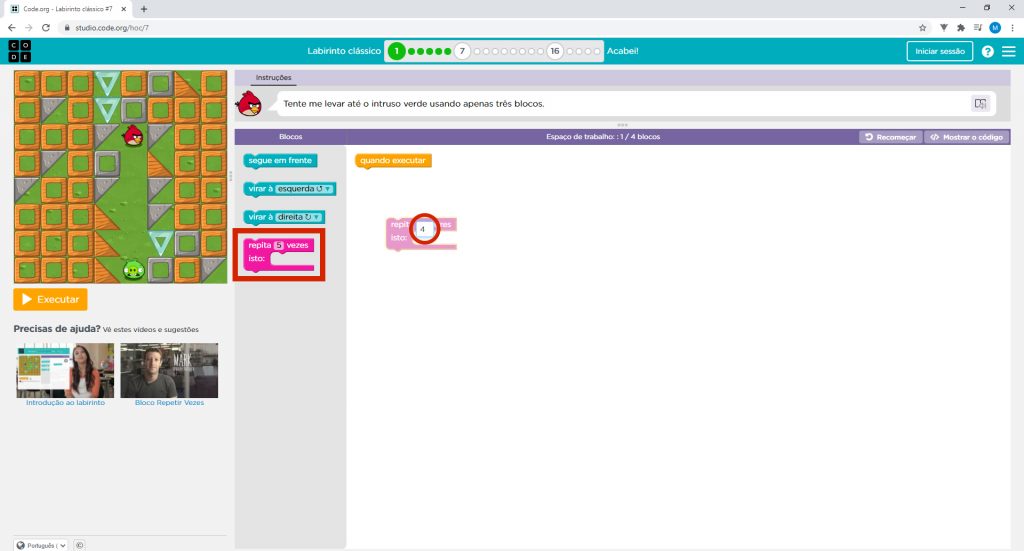Screen dimensions: 1024x551
Task: Open the Extensions puzzle-piece menu
Action: (960, 27)
